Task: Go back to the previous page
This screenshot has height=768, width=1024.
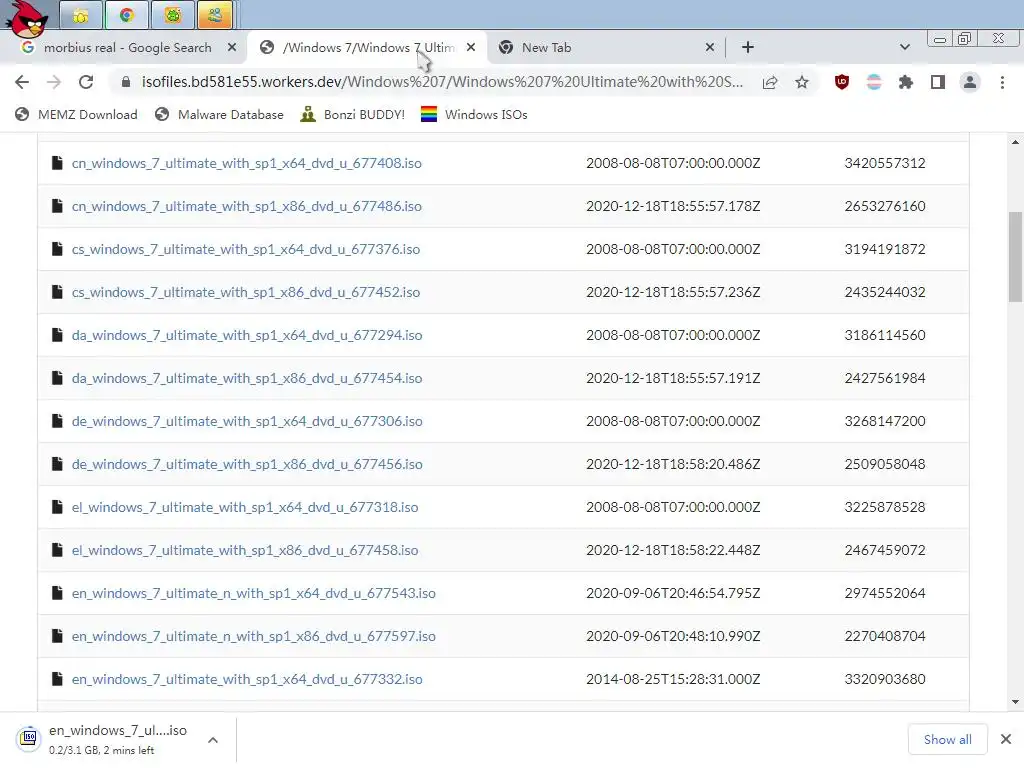Action: 22,82
